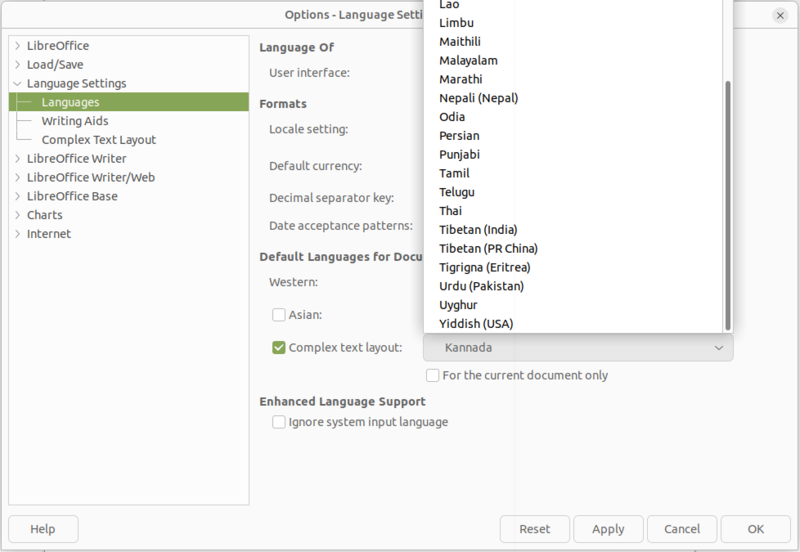Choose Limbu from the language list
800x552 pixels.
click(573, 23)
